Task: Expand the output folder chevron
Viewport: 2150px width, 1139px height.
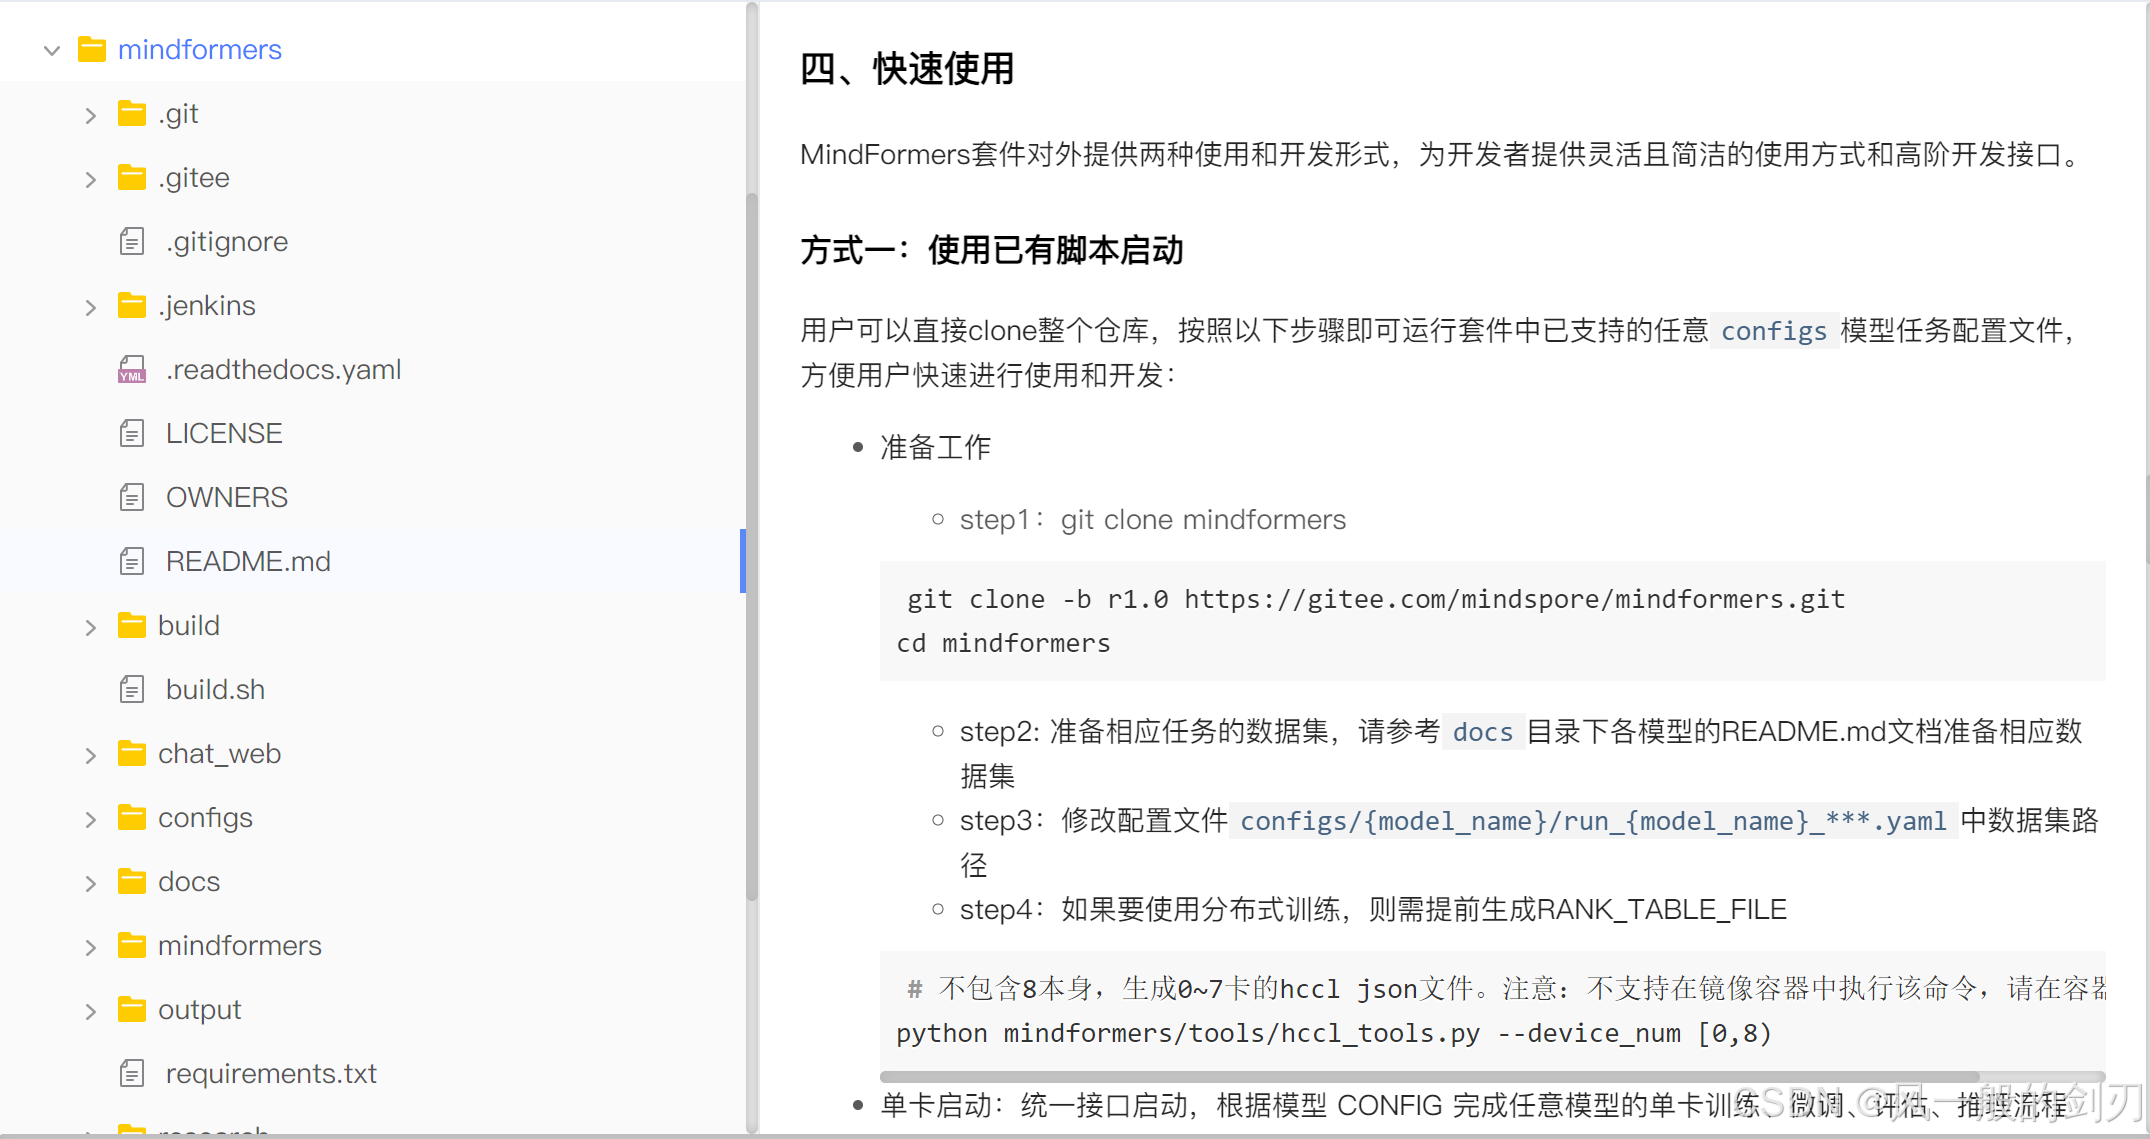Action: (x=91, y=1011)
